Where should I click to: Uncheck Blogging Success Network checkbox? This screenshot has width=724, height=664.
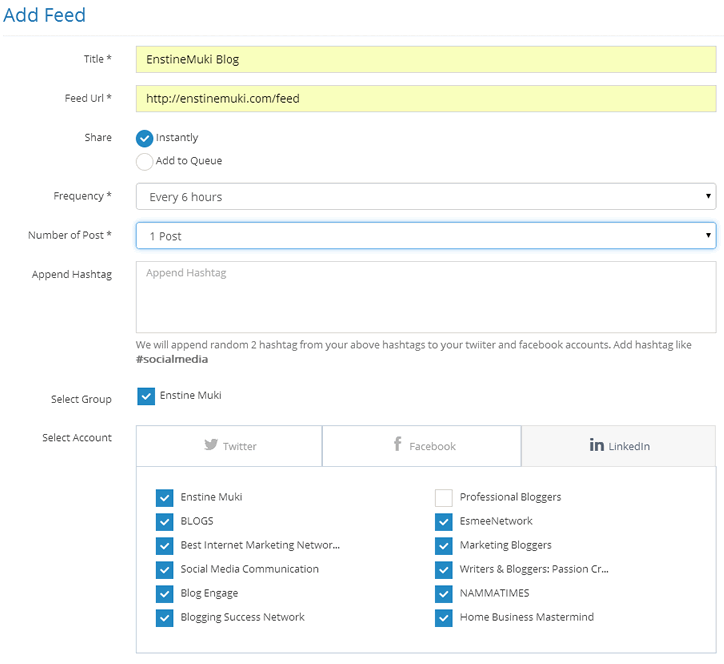(x=164, y=618)
